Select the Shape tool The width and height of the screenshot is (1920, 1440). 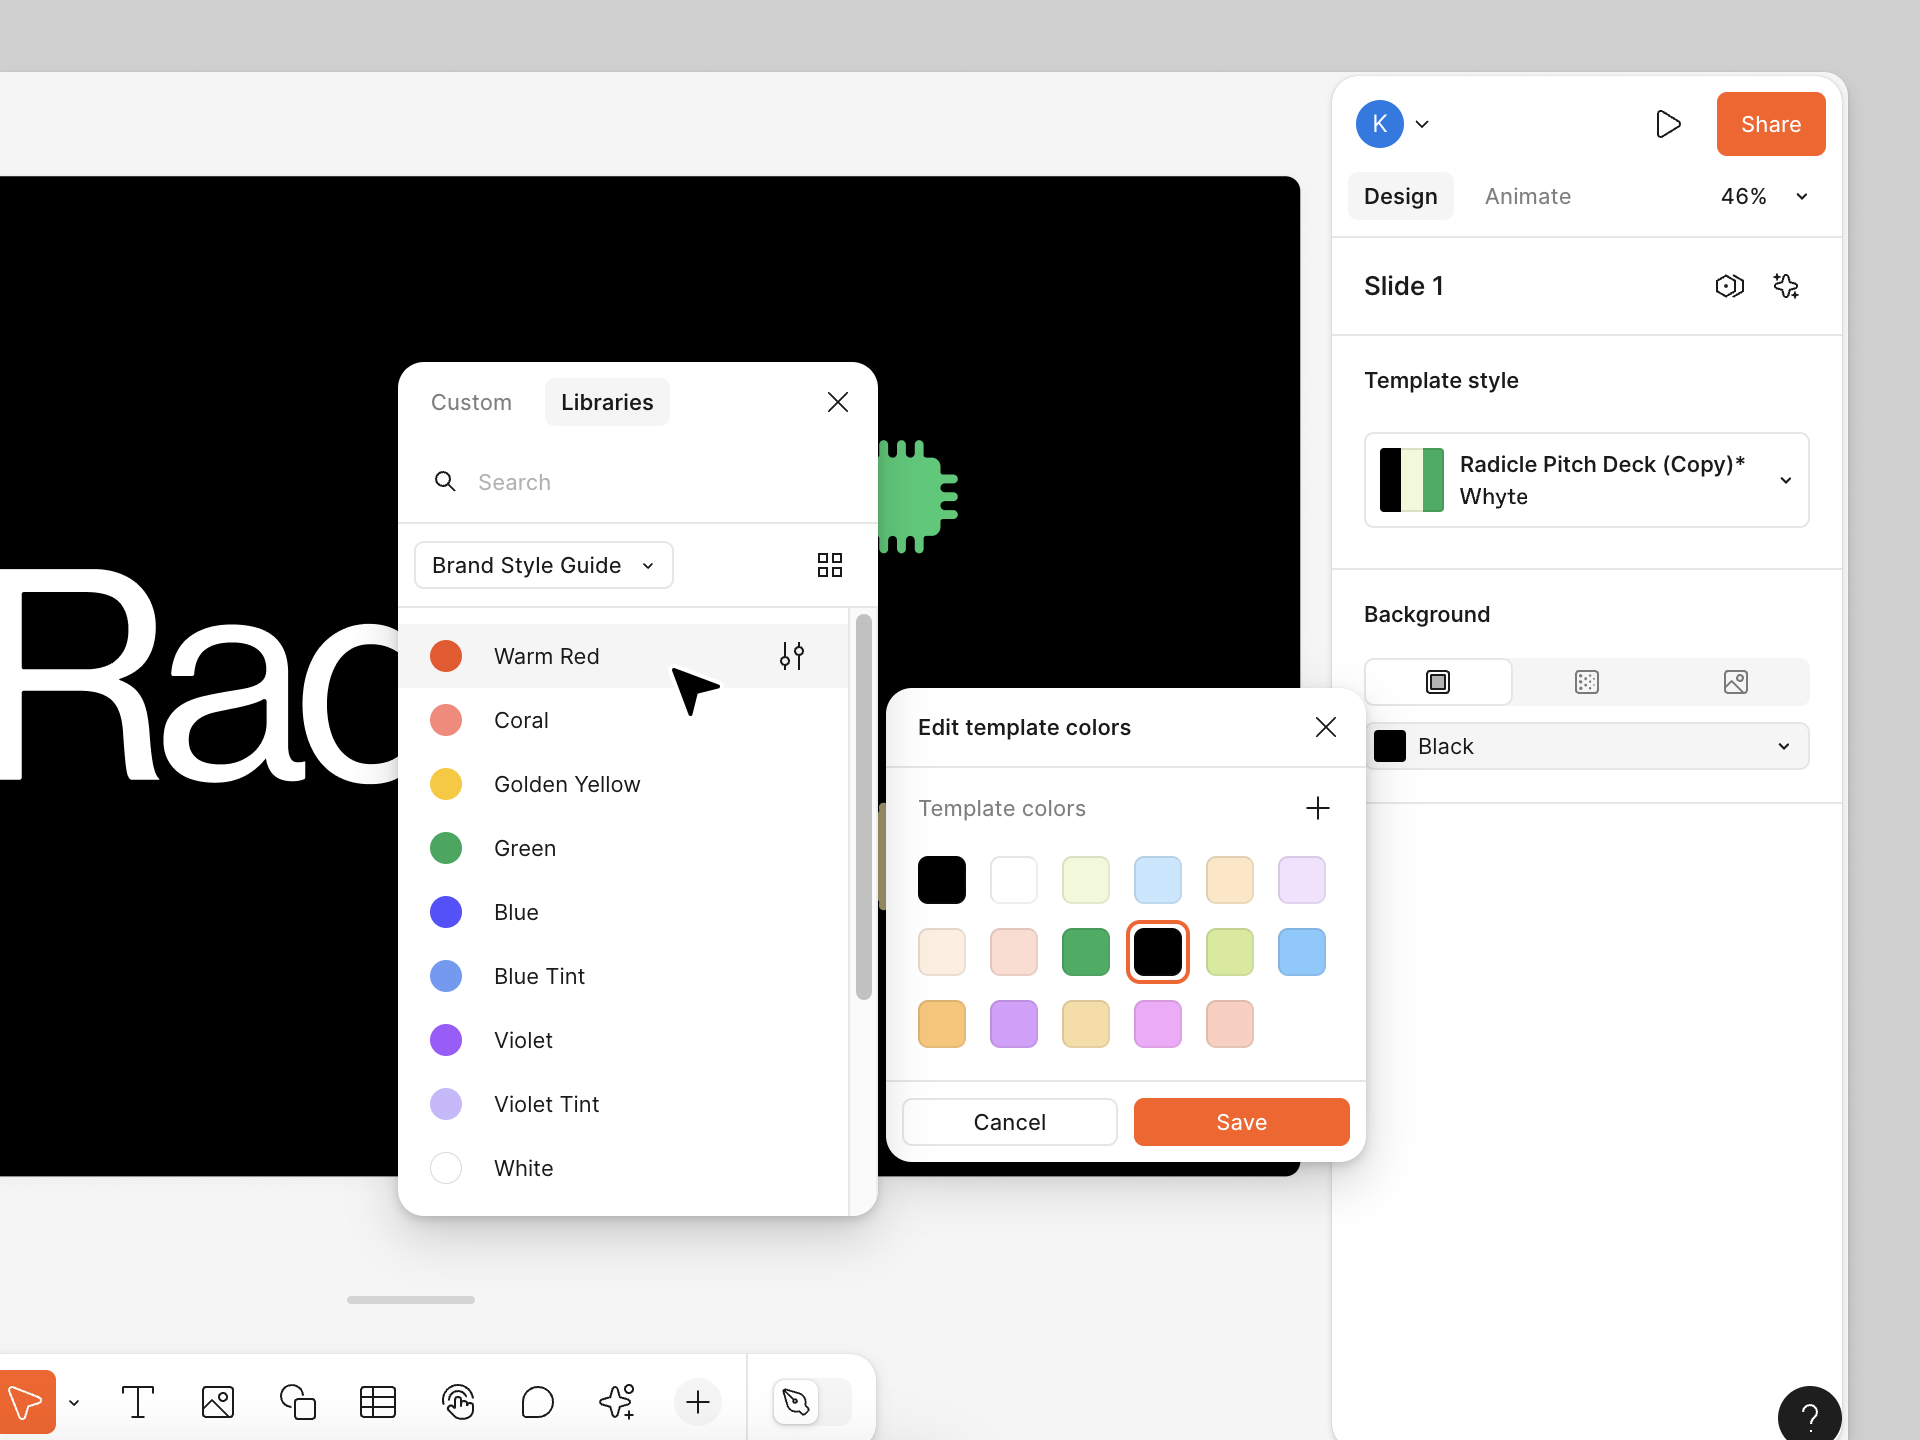298,1402
